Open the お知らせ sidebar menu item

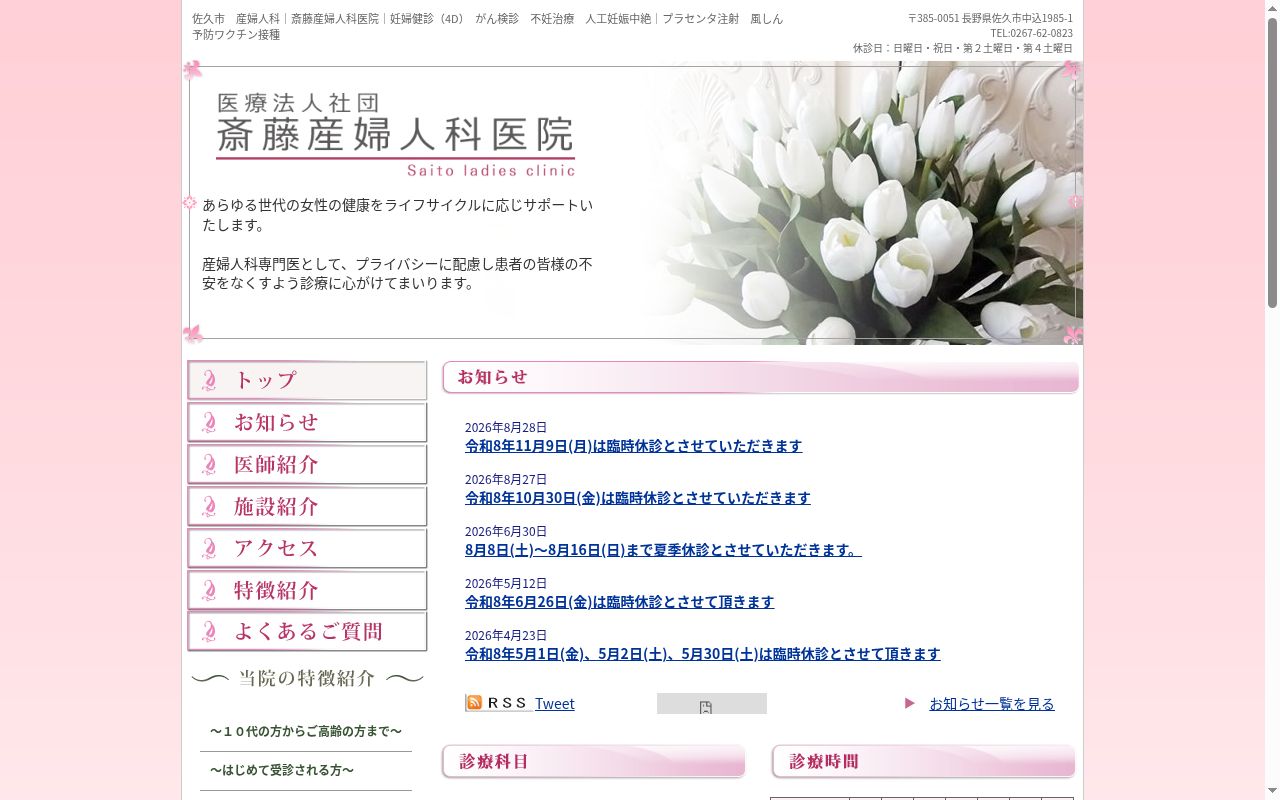coord(307,423)
